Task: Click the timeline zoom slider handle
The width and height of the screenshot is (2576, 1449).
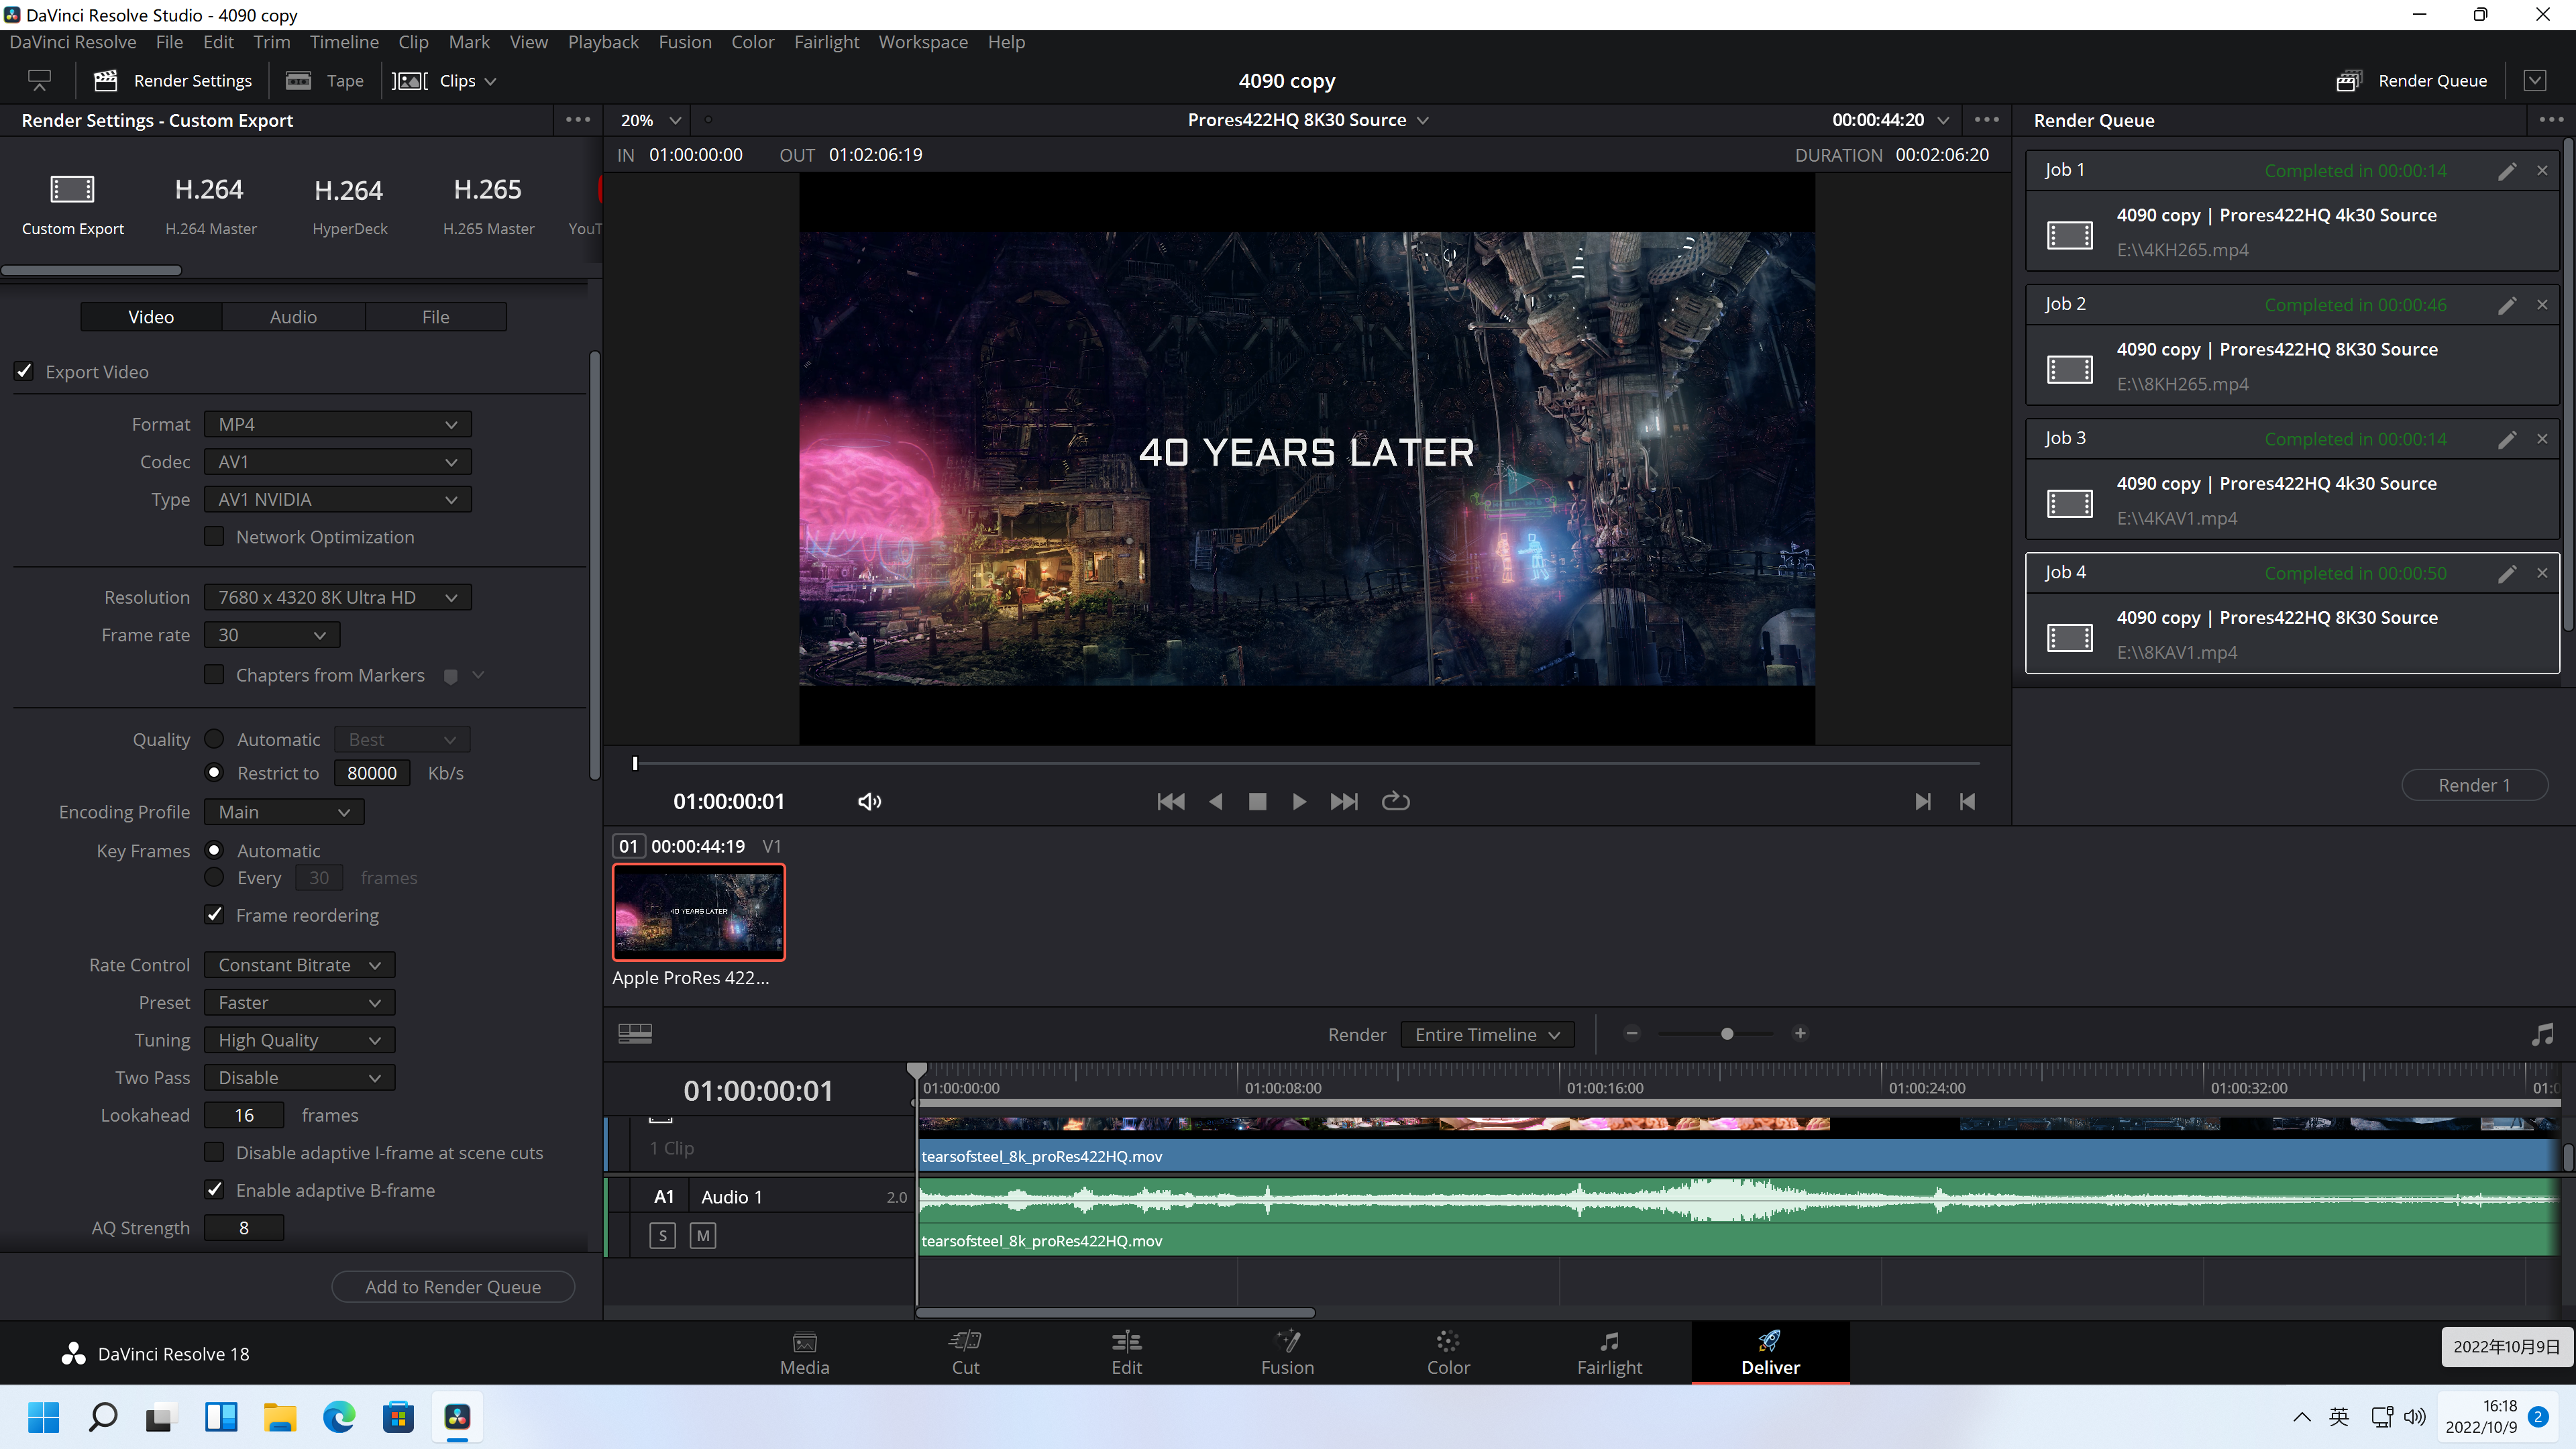Action: [x=1727, y=1033]
